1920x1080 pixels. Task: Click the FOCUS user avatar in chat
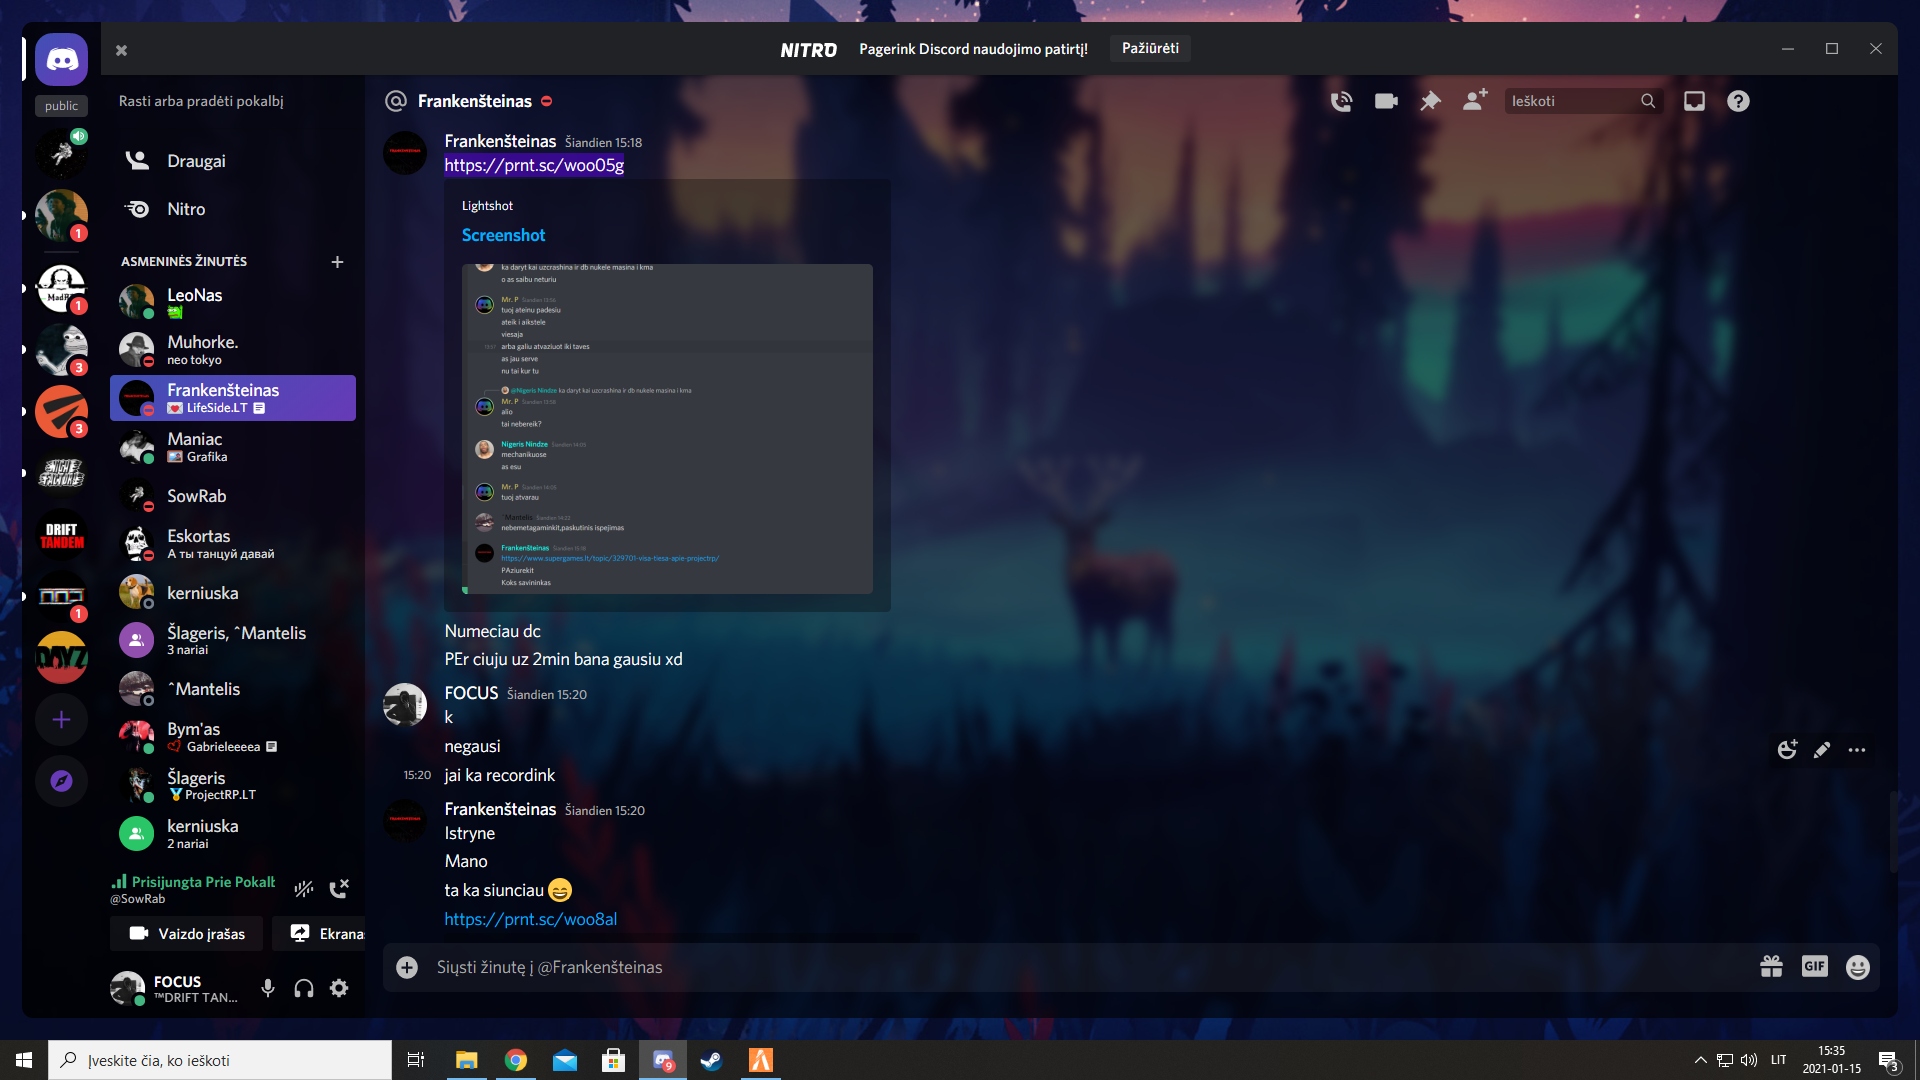click(405, 705)
